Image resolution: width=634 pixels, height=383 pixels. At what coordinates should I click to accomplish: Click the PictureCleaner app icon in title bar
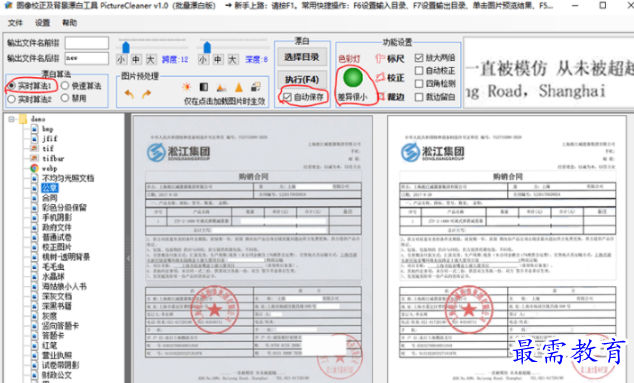pos(8,6)
